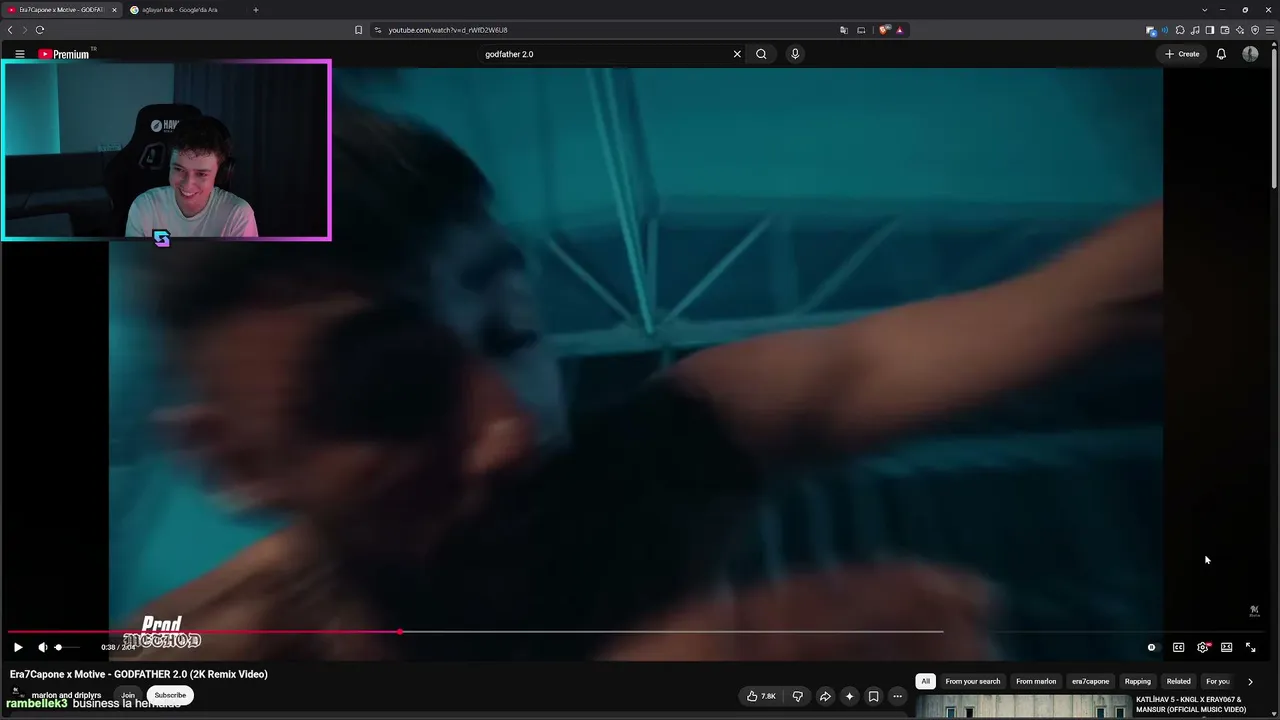Open the channel avatar below the title
Viewport: 1280px width, 720px height.
(17, 692)
